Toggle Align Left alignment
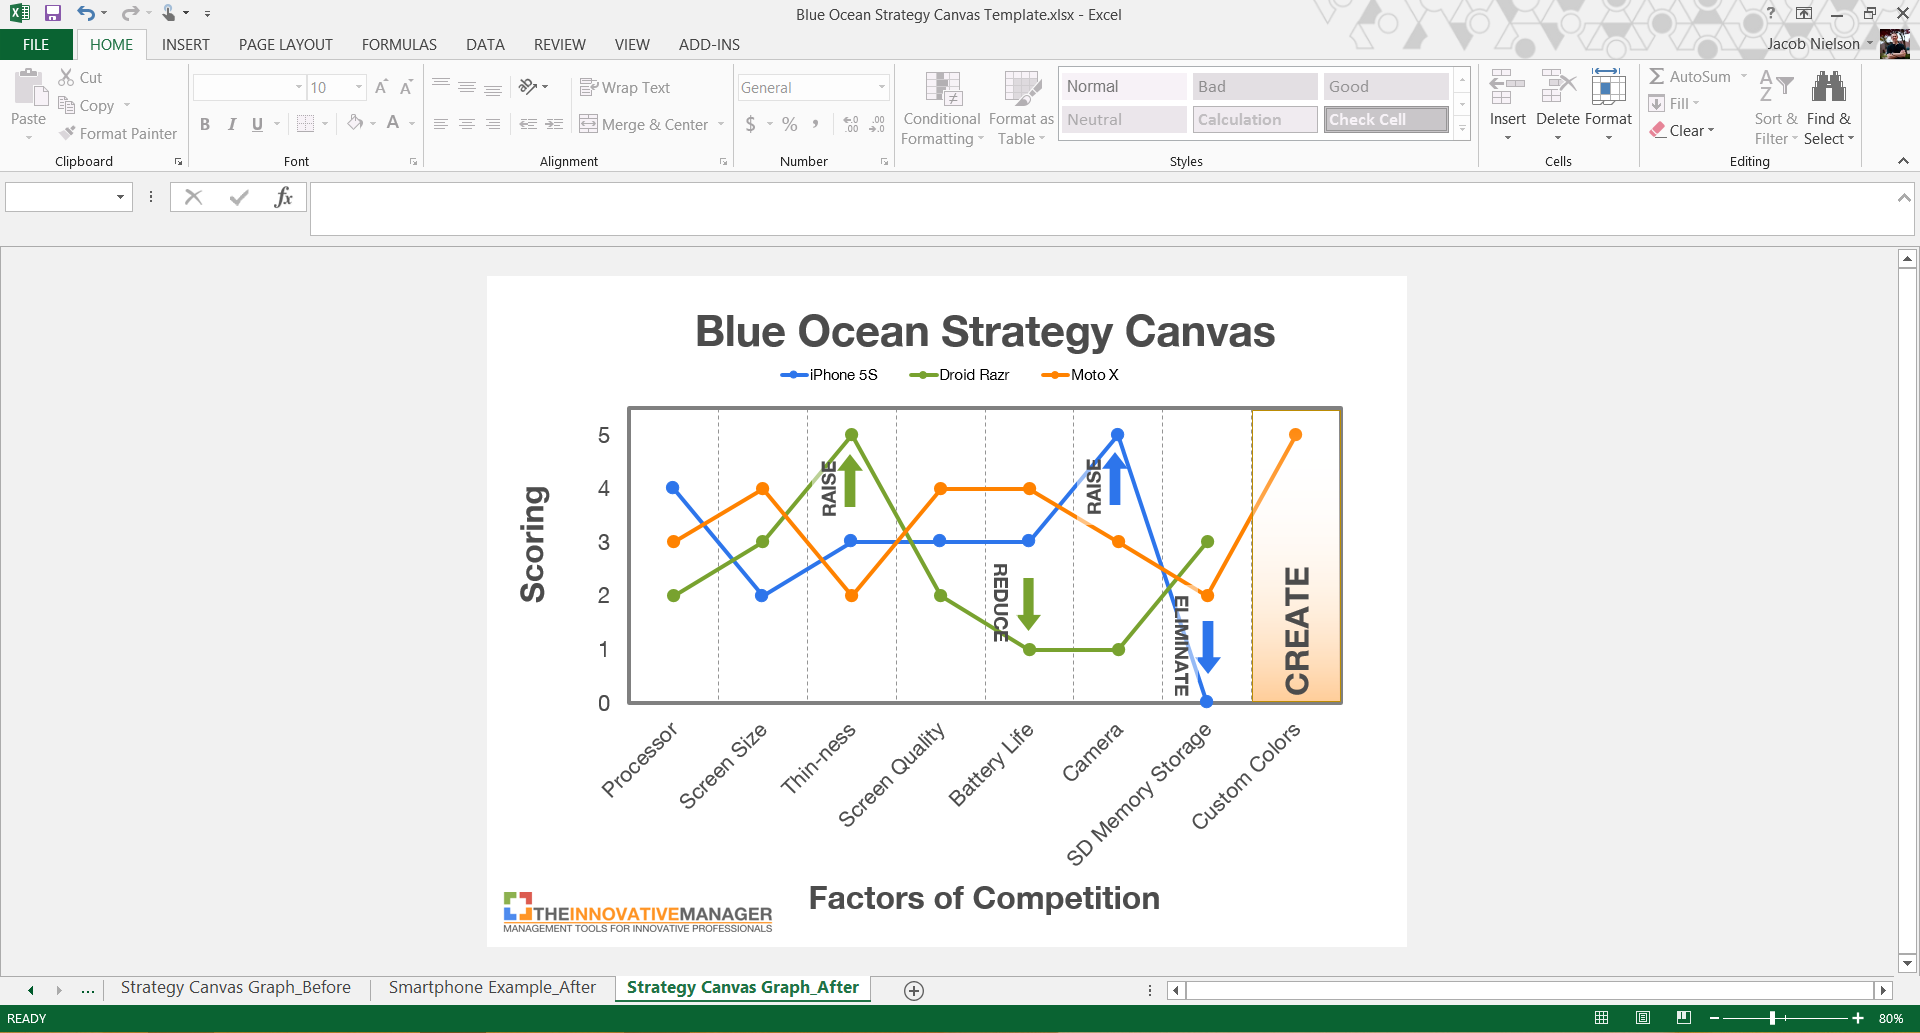The height and width of the screenshot is (1033, 1920). coord(441,124)
